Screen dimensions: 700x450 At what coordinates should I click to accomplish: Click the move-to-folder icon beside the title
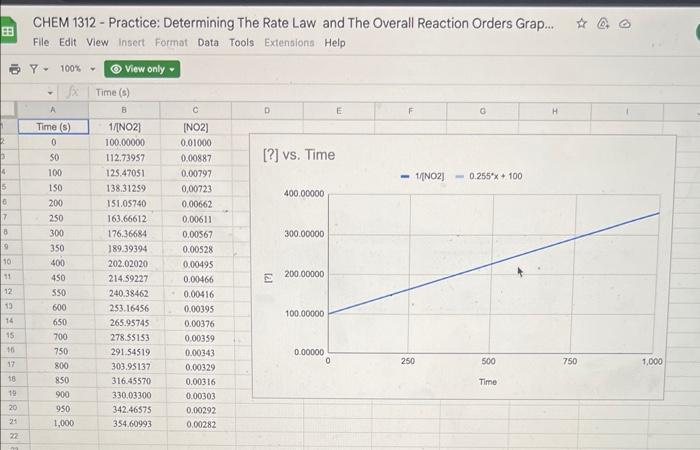point(603,24)
